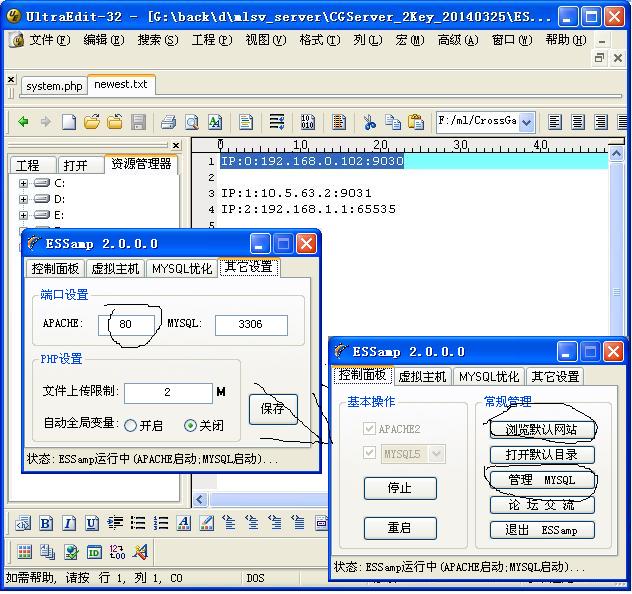Apply Italic HTML tag icon
The height and width of the screenshot is (594, 632).
(69, 523)
